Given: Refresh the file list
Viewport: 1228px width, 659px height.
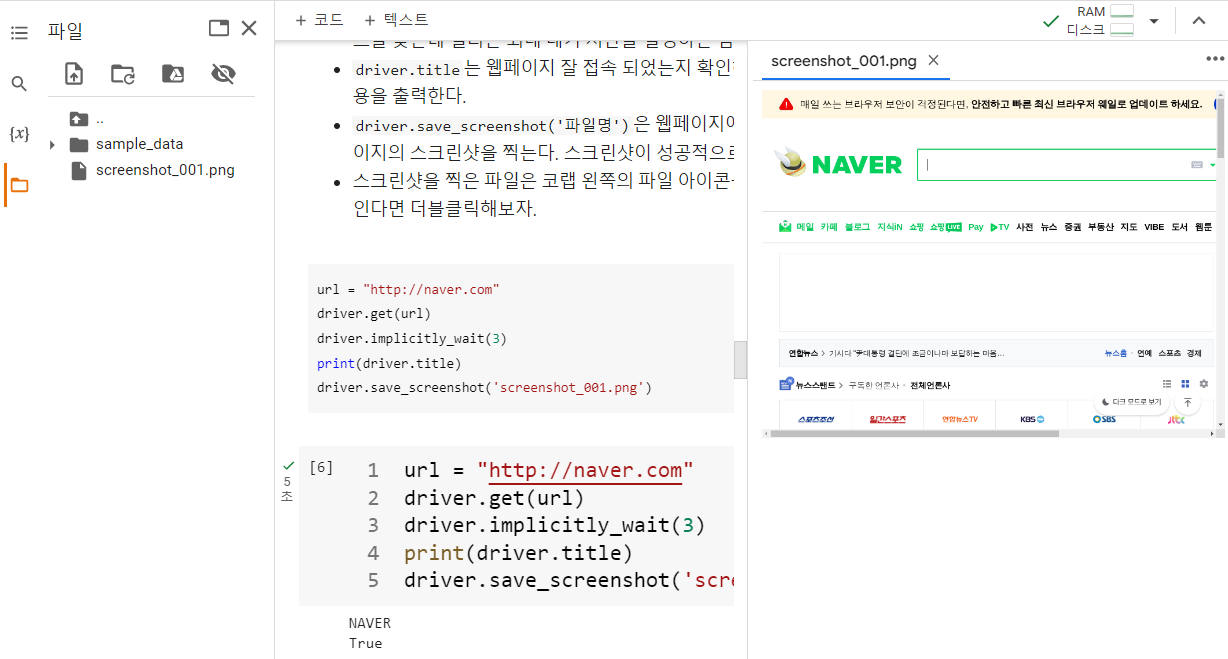Looking at the screenshot, I should click(x=123, y=73).
